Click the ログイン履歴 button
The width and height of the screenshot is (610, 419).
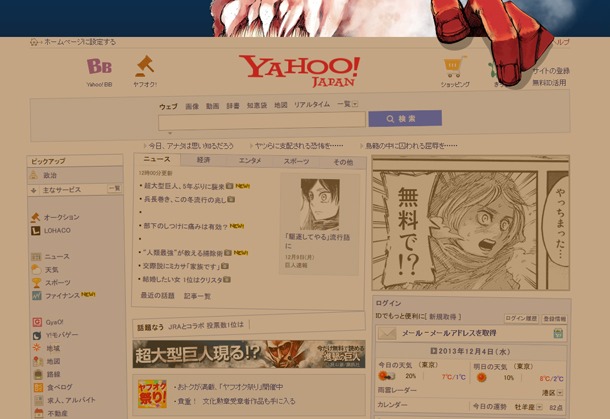pos(521,319)
